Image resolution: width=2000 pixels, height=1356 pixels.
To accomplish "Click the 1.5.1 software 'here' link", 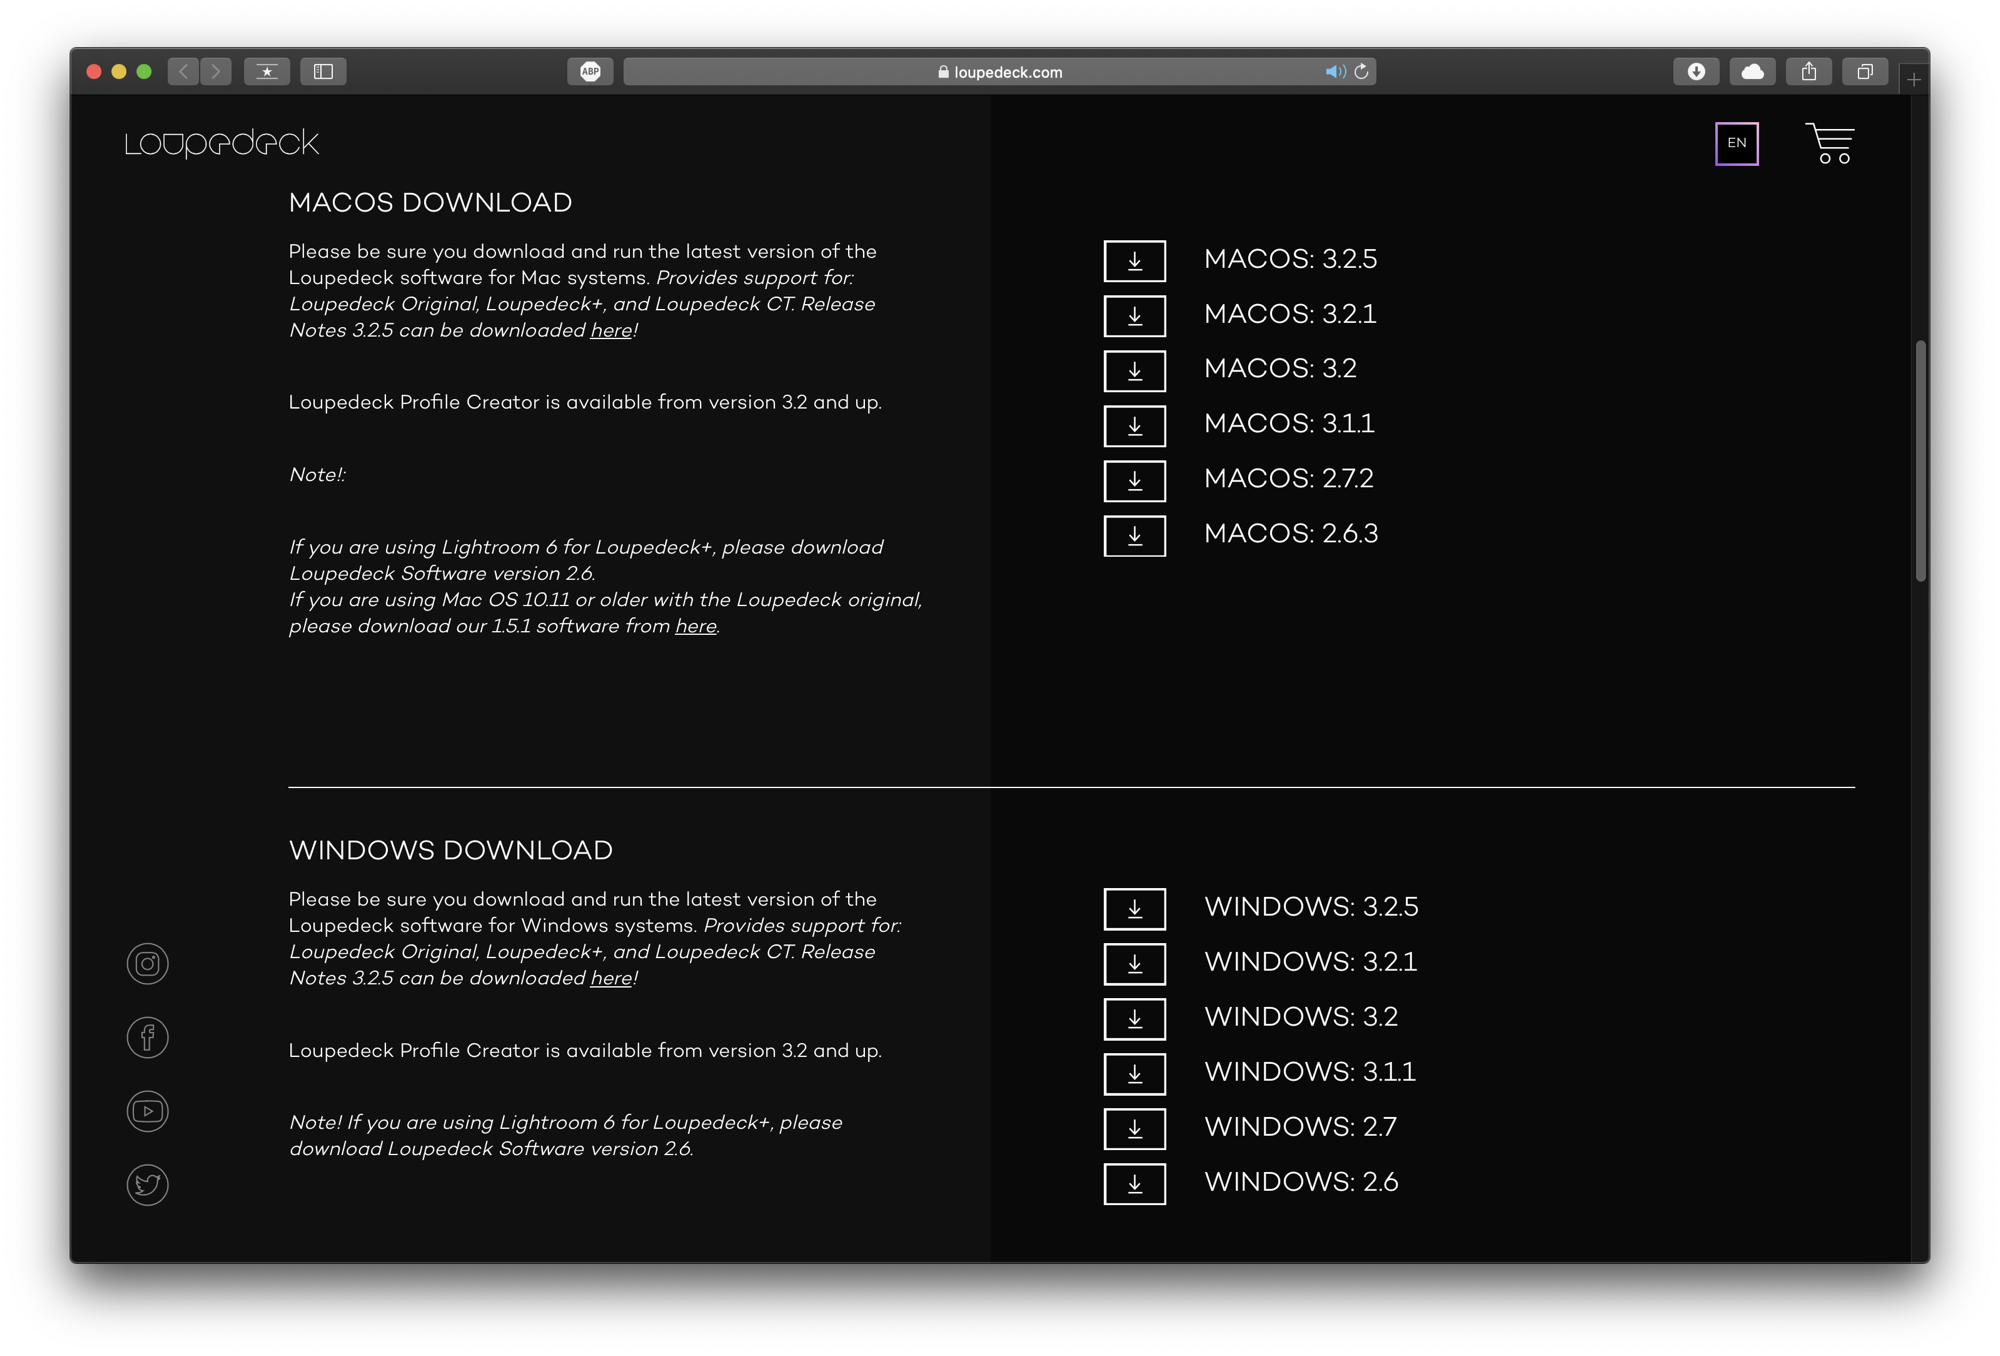I will pyautogui.click(x=695, y=627).
